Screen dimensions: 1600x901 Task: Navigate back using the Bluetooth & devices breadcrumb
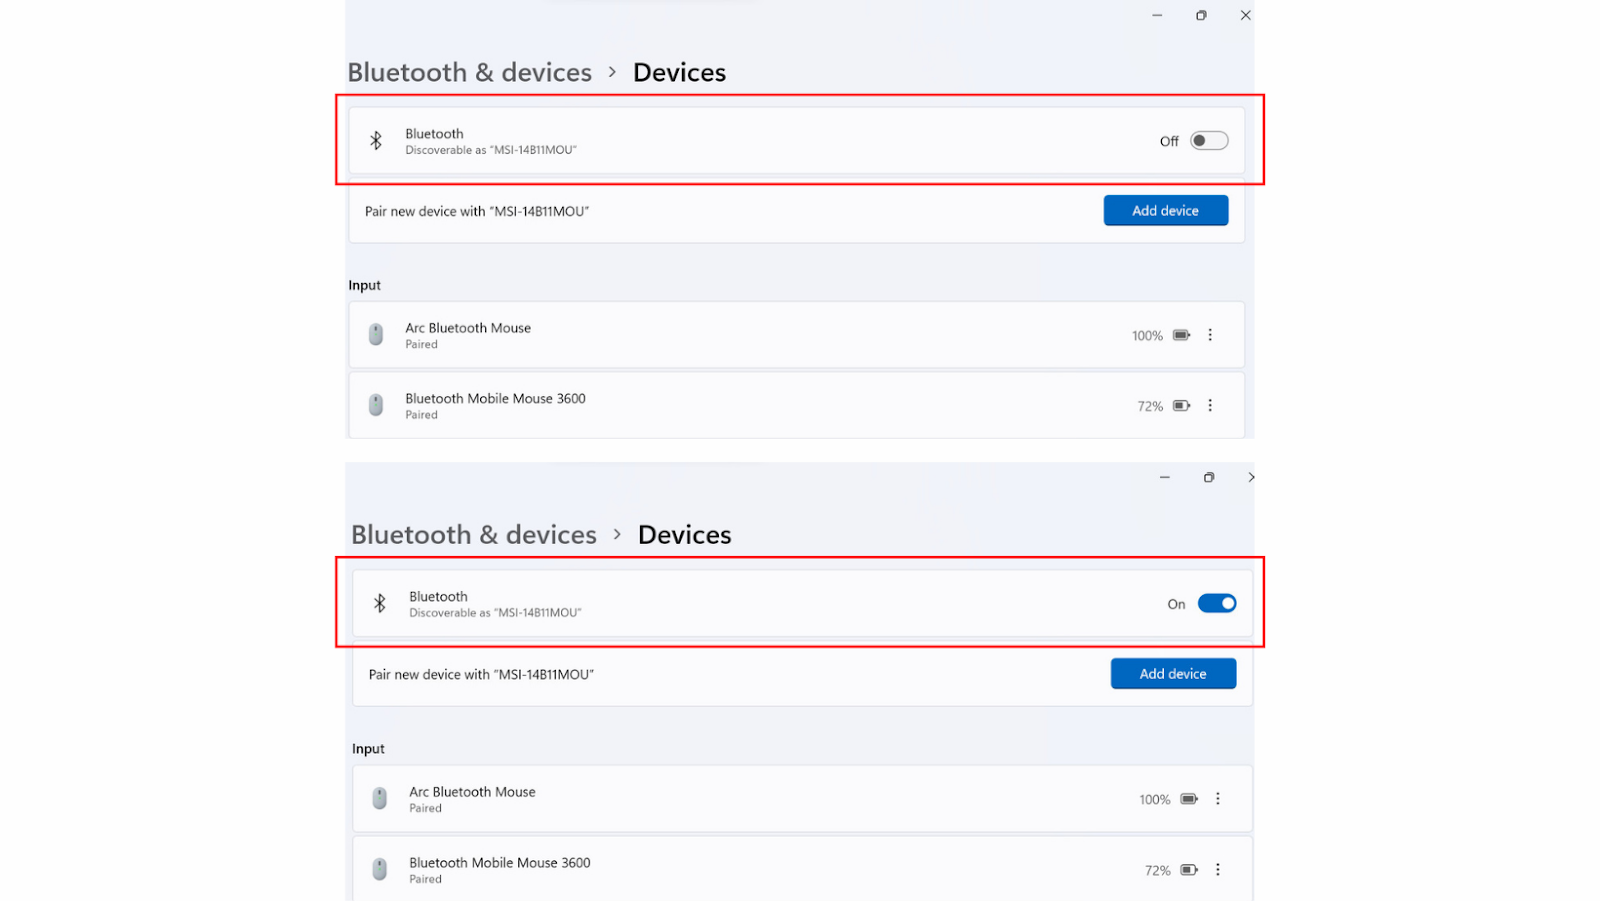(469, 71)
